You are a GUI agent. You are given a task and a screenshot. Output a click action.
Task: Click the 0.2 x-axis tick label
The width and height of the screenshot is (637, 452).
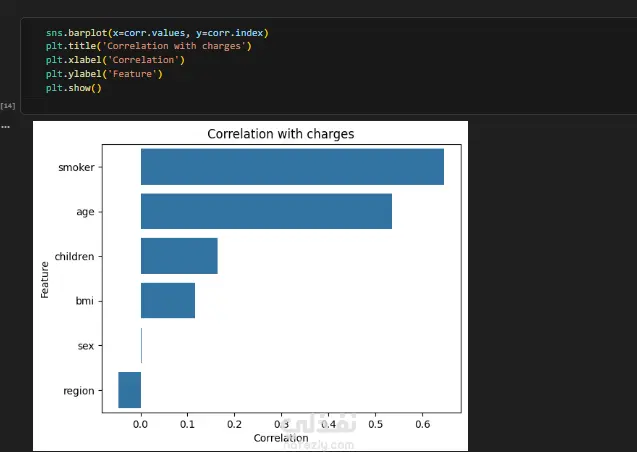(x=234, y=424)
